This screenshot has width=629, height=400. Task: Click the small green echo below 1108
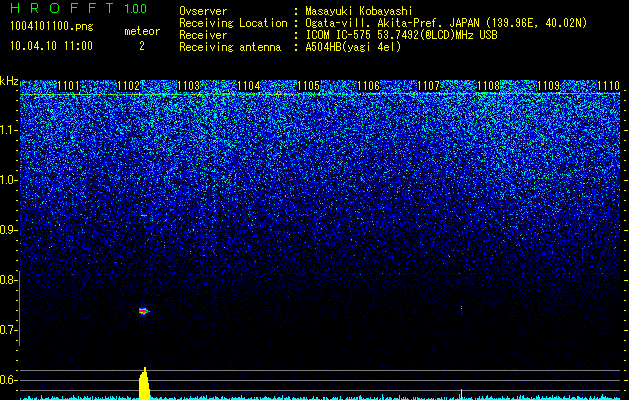coord(461,308)
